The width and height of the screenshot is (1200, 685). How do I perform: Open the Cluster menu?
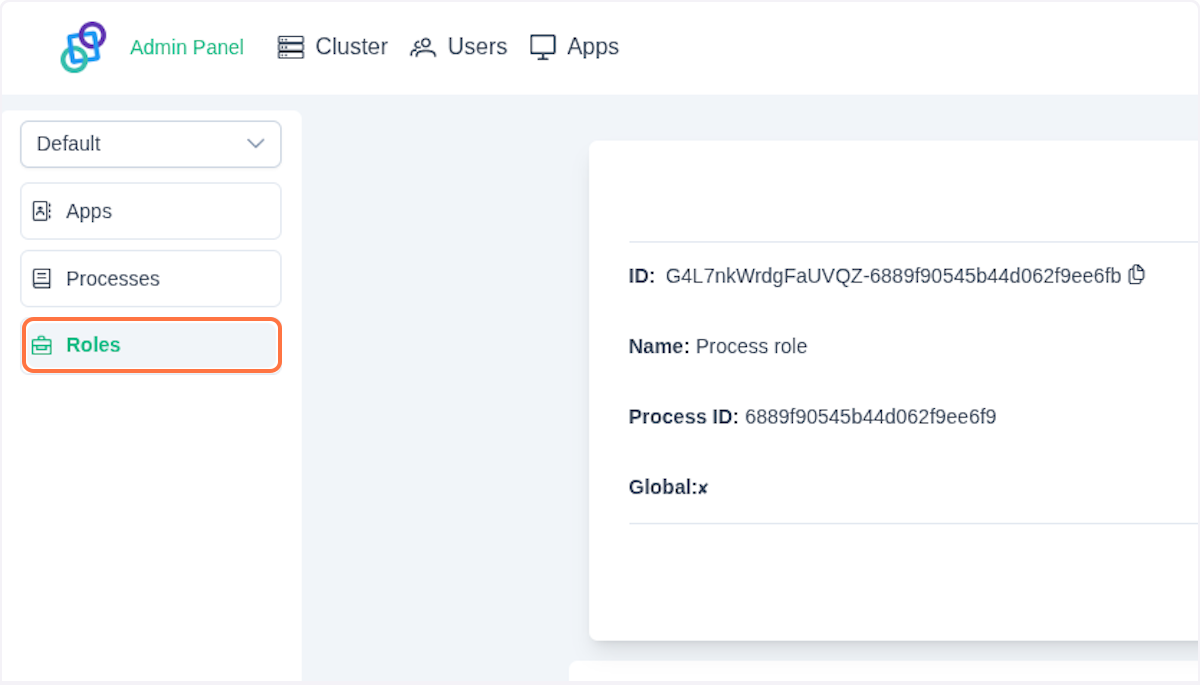(351, 47)
